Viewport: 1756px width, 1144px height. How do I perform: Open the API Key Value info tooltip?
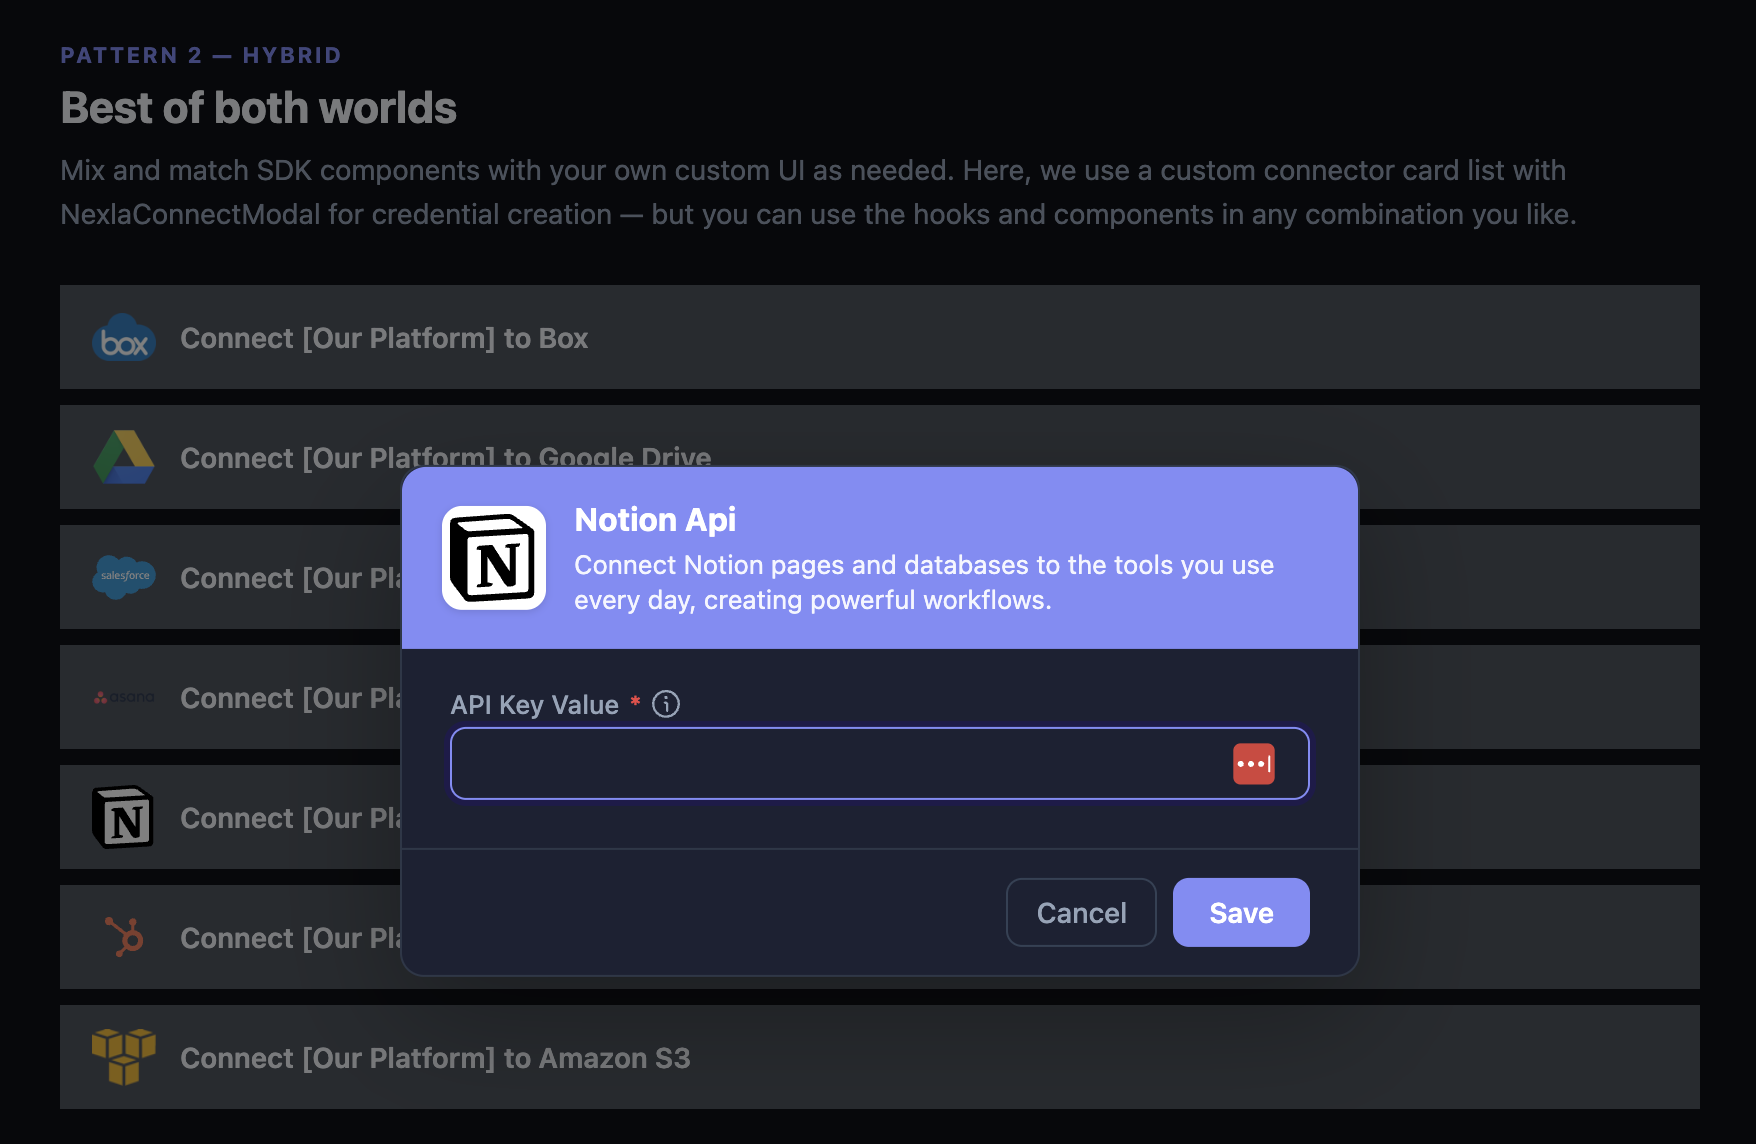click(665, 704)
